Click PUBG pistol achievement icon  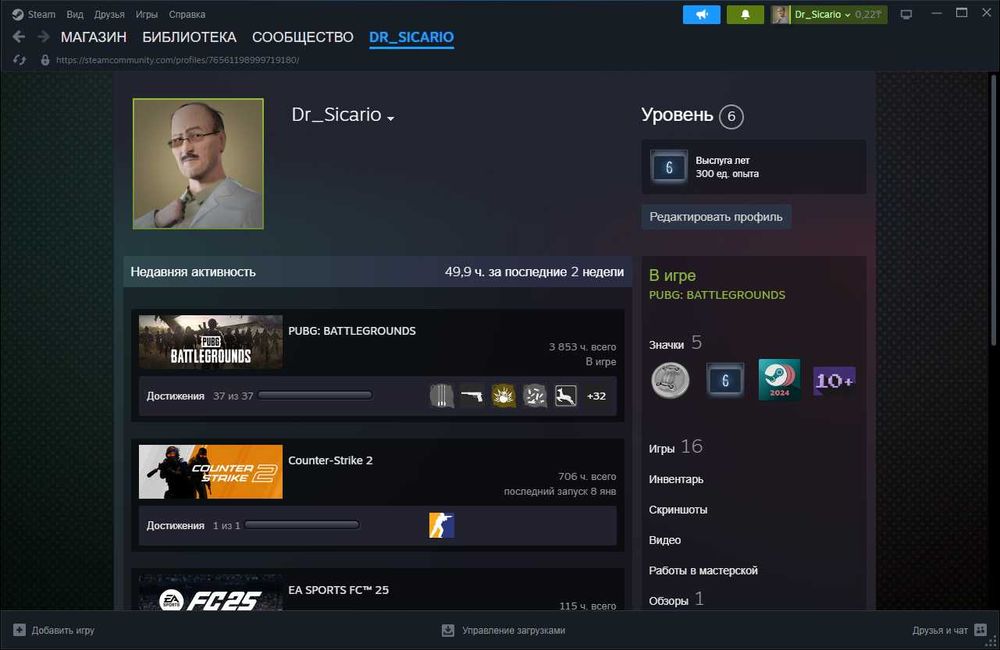coord(472,395)
